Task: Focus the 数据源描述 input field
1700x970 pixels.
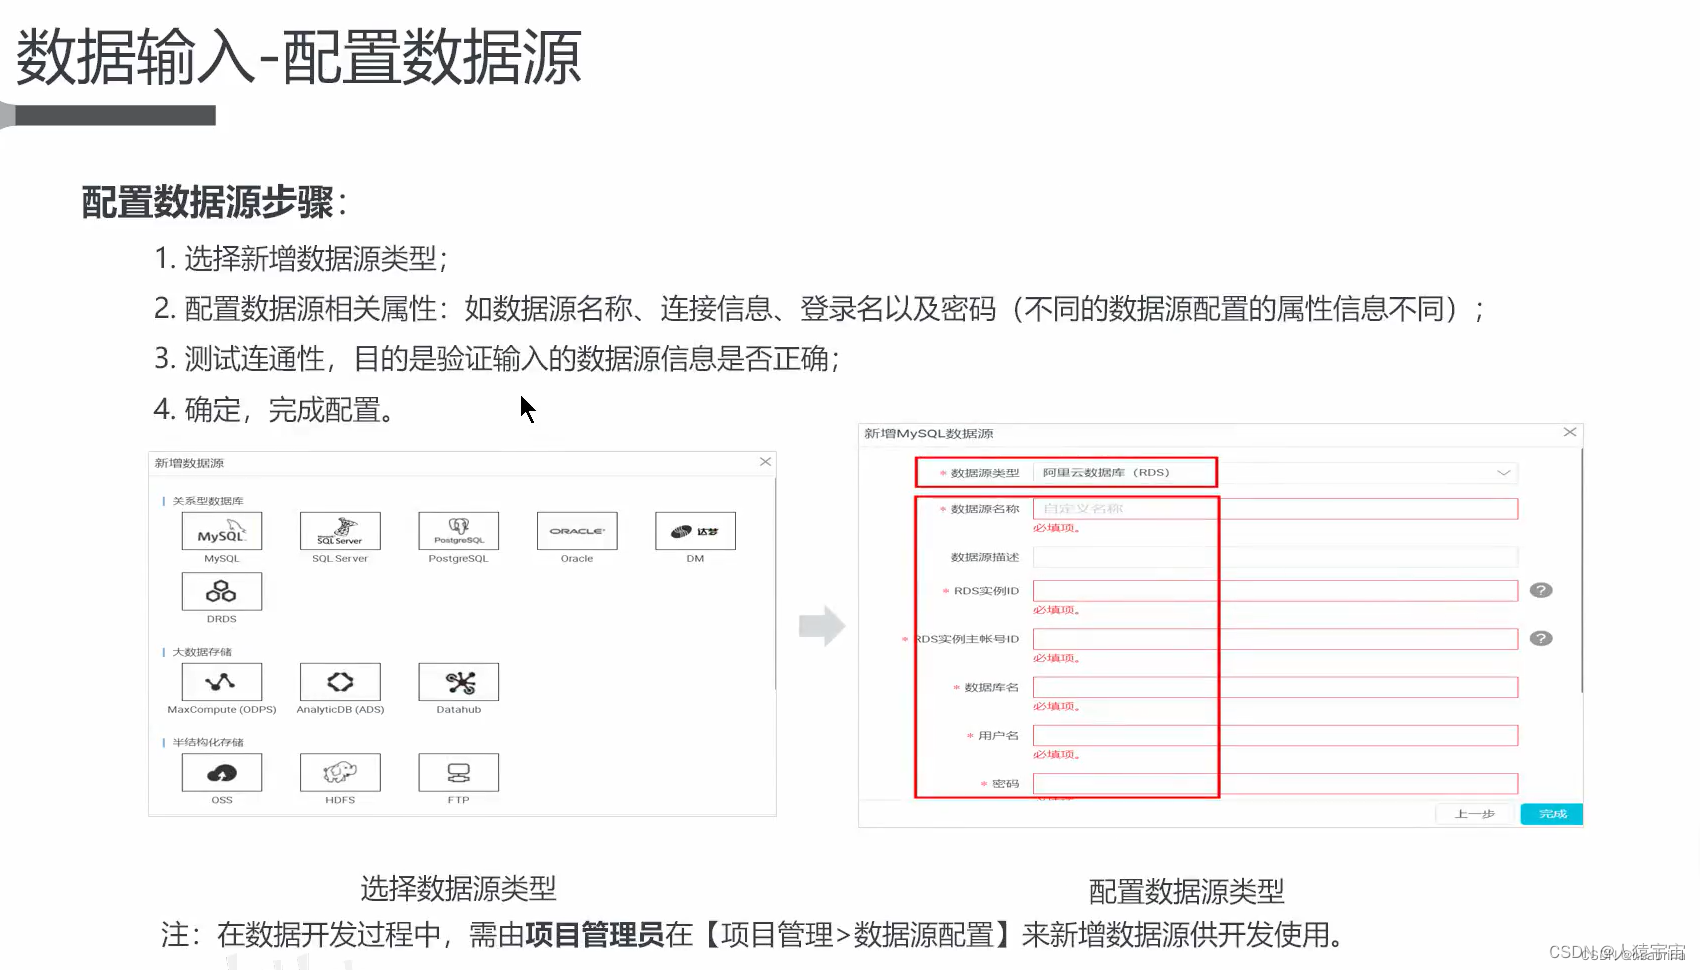Action: tap(1275, 557)
